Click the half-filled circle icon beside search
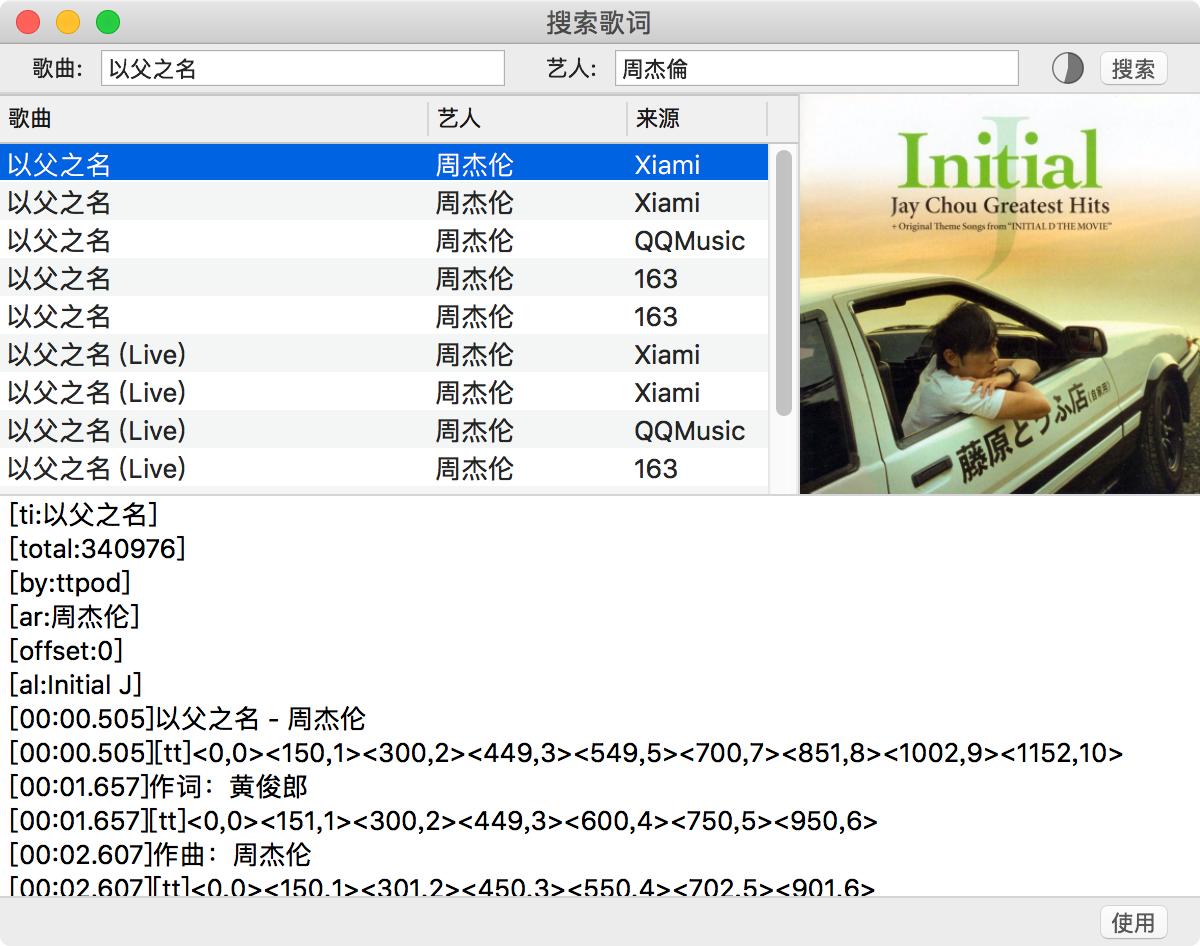This screenshot has width=1200, height=946. click(x=1067, y=68)
